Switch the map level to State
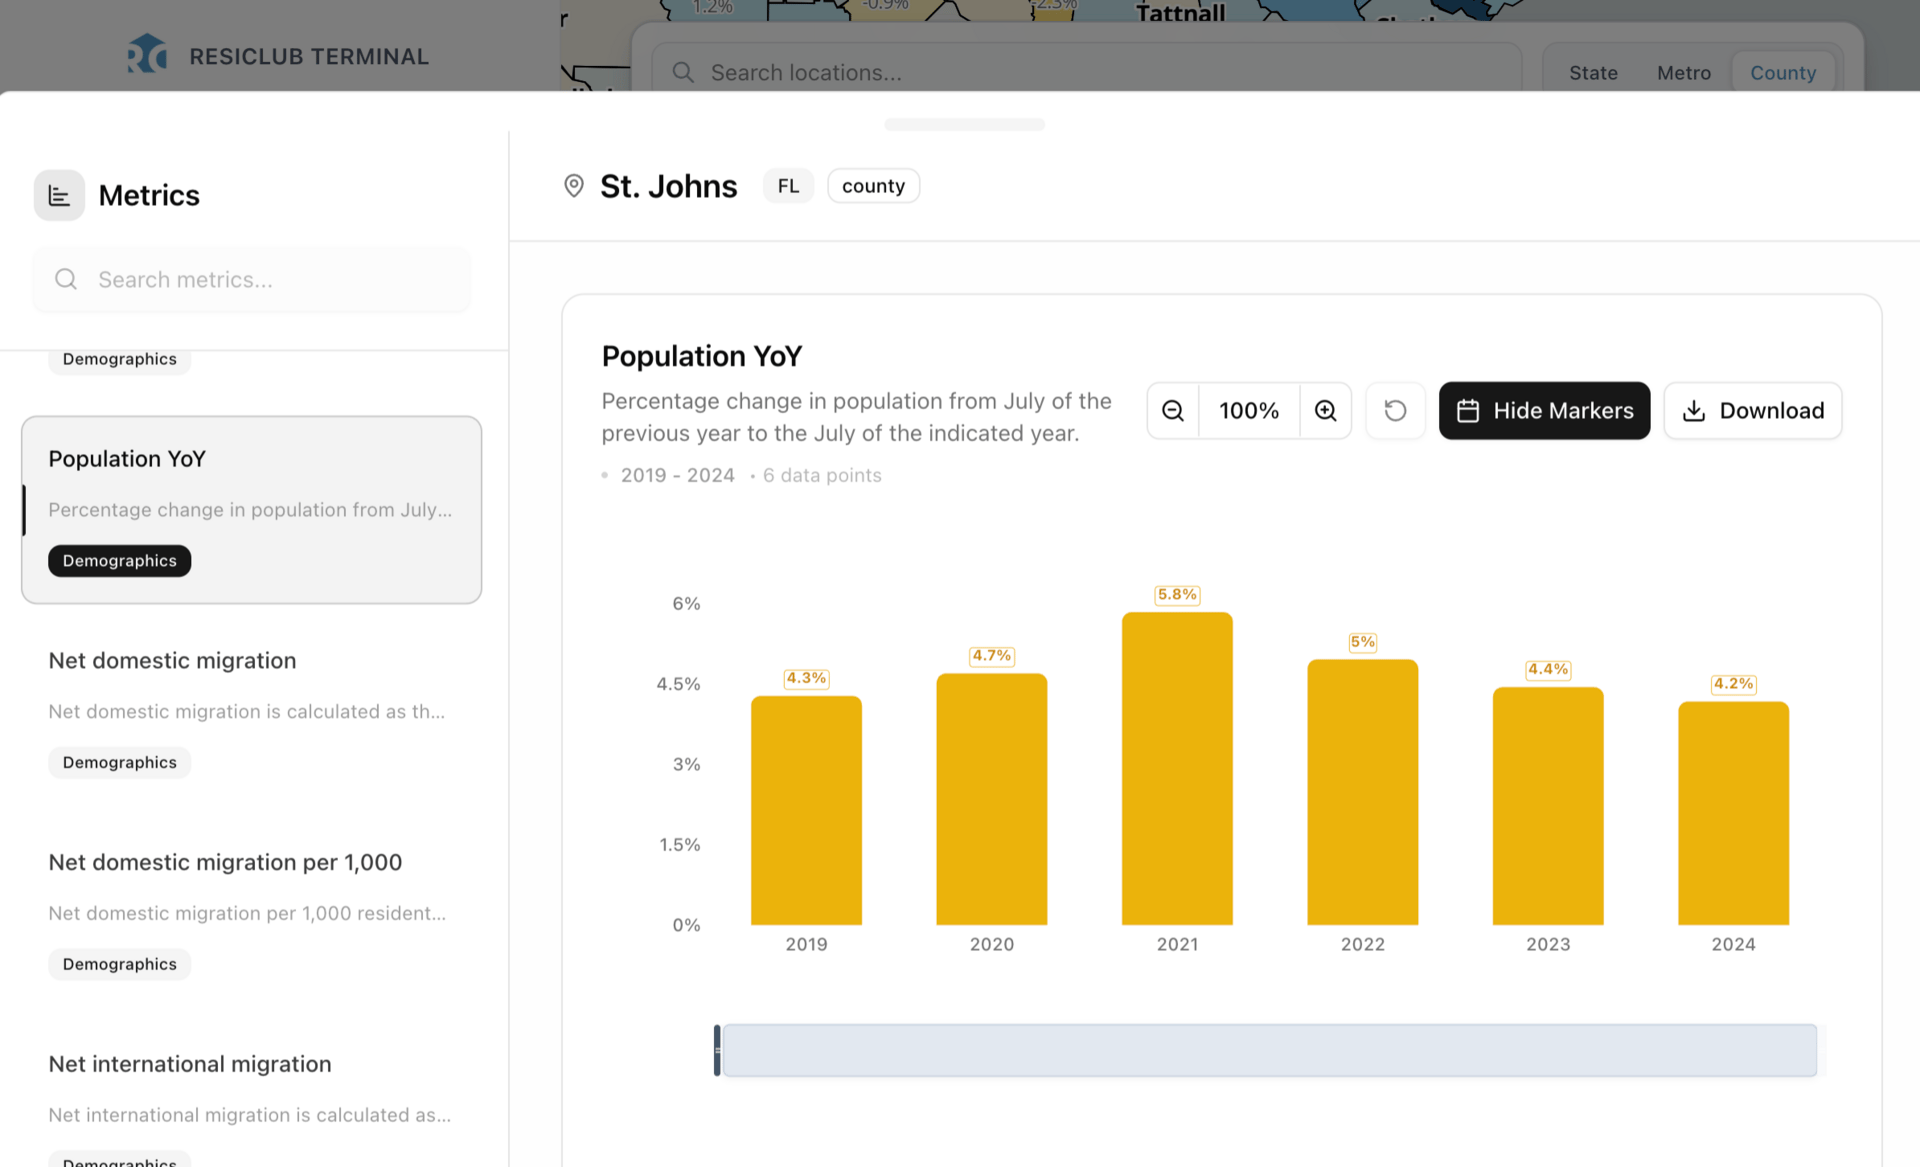 tap(1593, 73)
